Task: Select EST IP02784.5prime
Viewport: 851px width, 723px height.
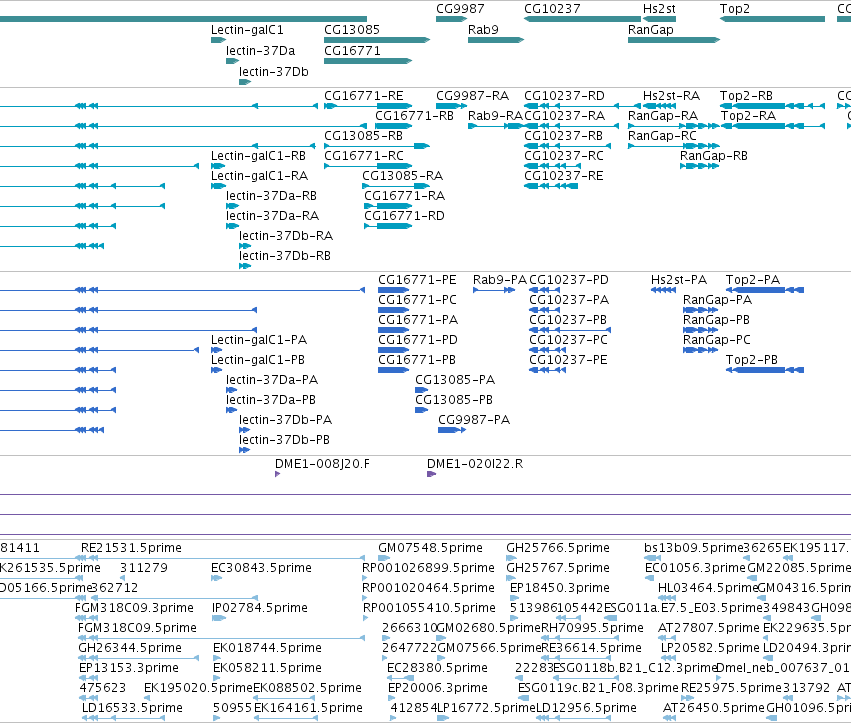Action: [260, 608]
